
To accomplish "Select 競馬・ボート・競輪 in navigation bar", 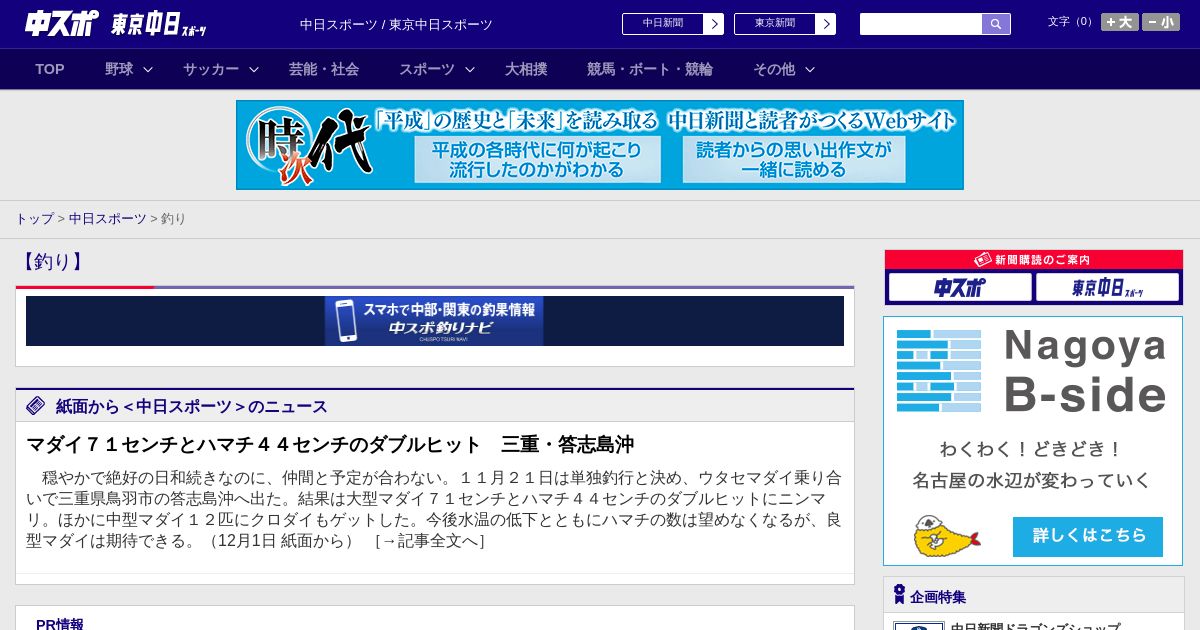I will click(650, 69).
